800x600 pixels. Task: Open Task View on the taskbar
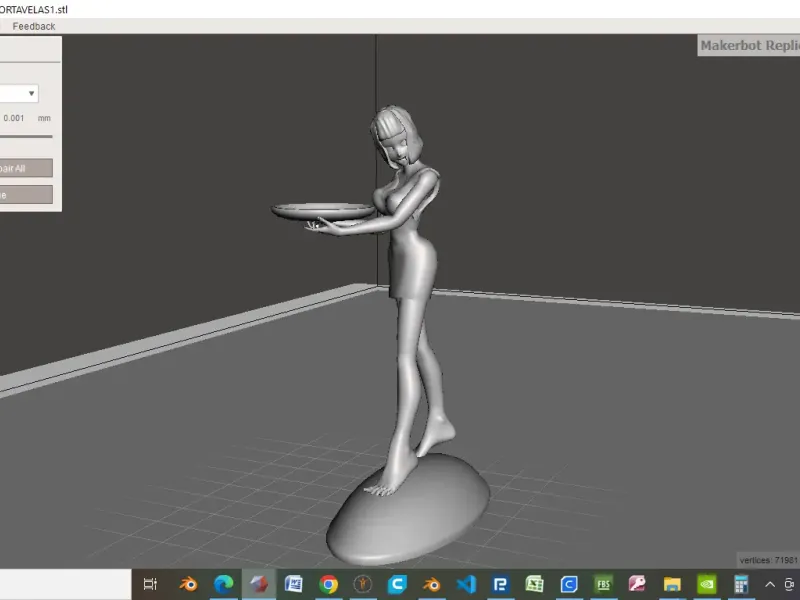click(x=150, y=584)
